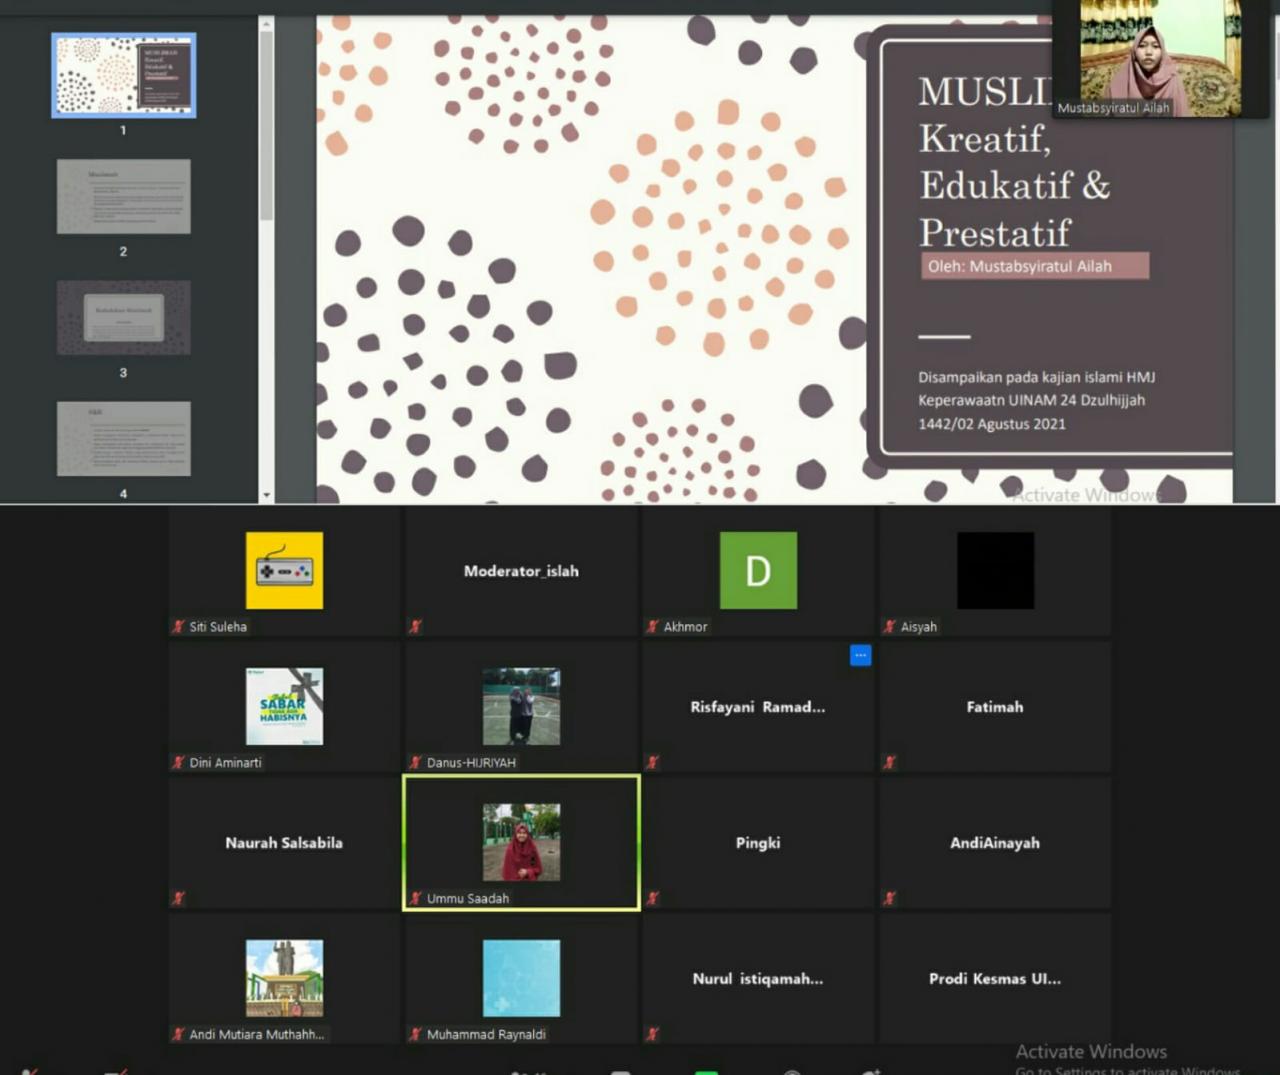The height and width of the screenshot is (1075, 1280).
Task: Click the game controller avatar of Siti Suleha
Action: tap(284, 571)
